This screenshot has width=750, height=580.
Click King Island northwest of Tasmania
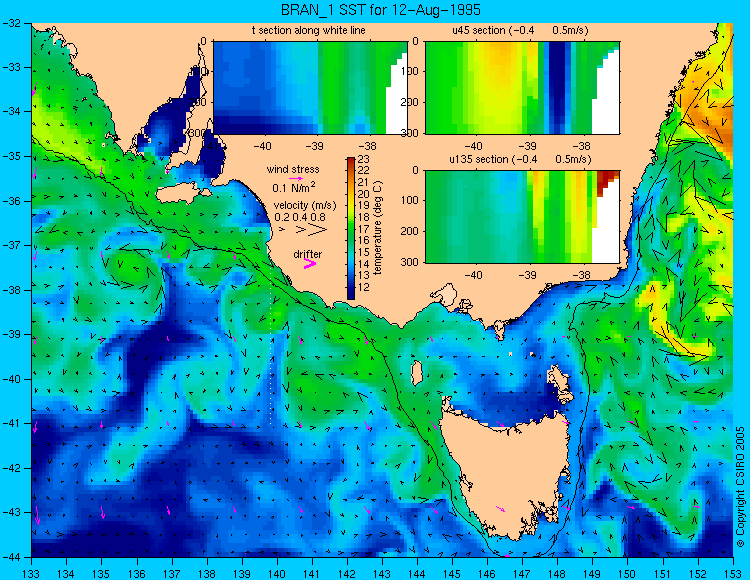click(x=417, y=373)
